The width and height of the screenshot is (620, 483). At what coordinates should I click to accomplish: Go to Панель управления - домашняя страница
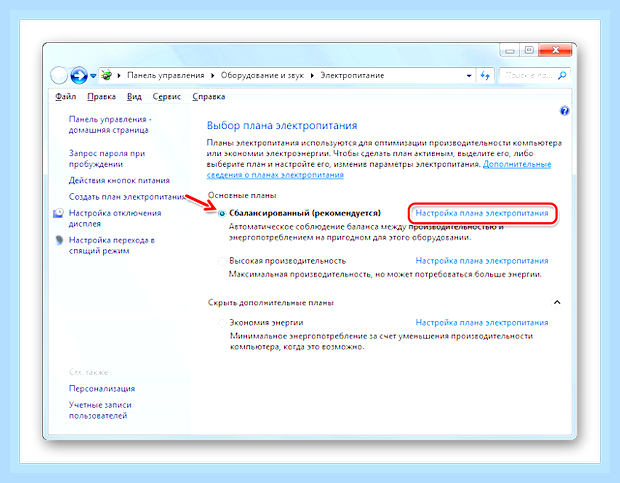pos(110,125)
